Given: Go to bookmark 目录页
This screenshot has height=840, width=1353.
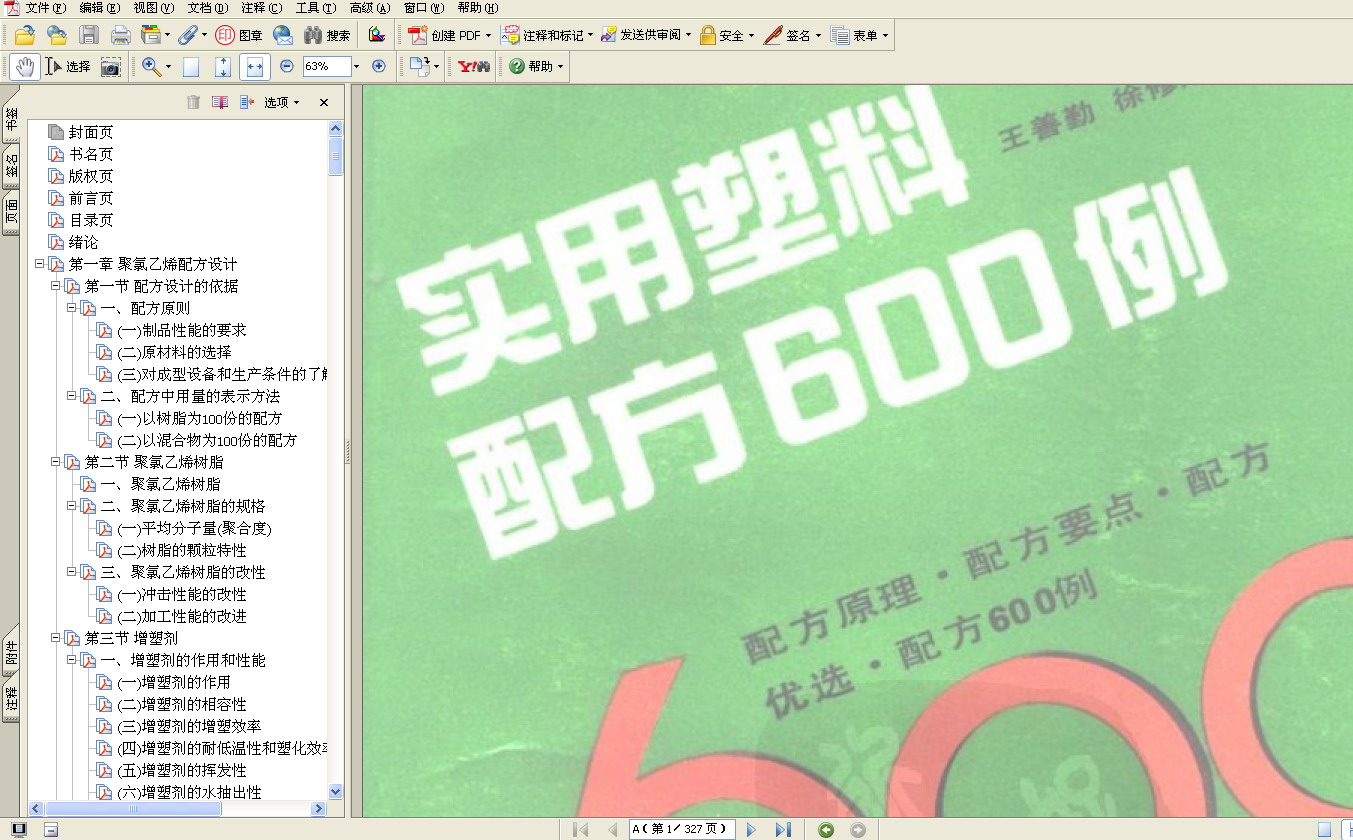Looking at the screenshot, I should point(91,220).
